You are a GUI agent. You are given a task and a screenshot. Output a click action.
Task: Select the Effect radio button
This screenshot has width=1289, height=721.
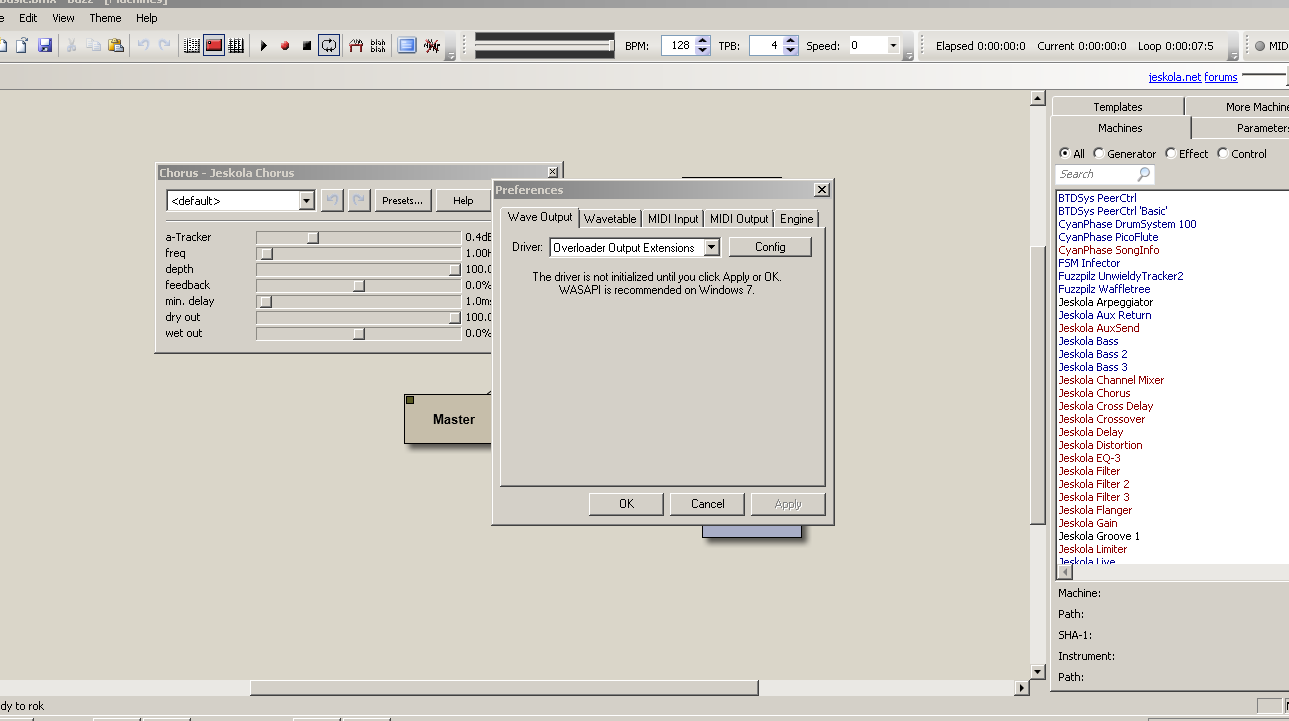coord(1171,154)
